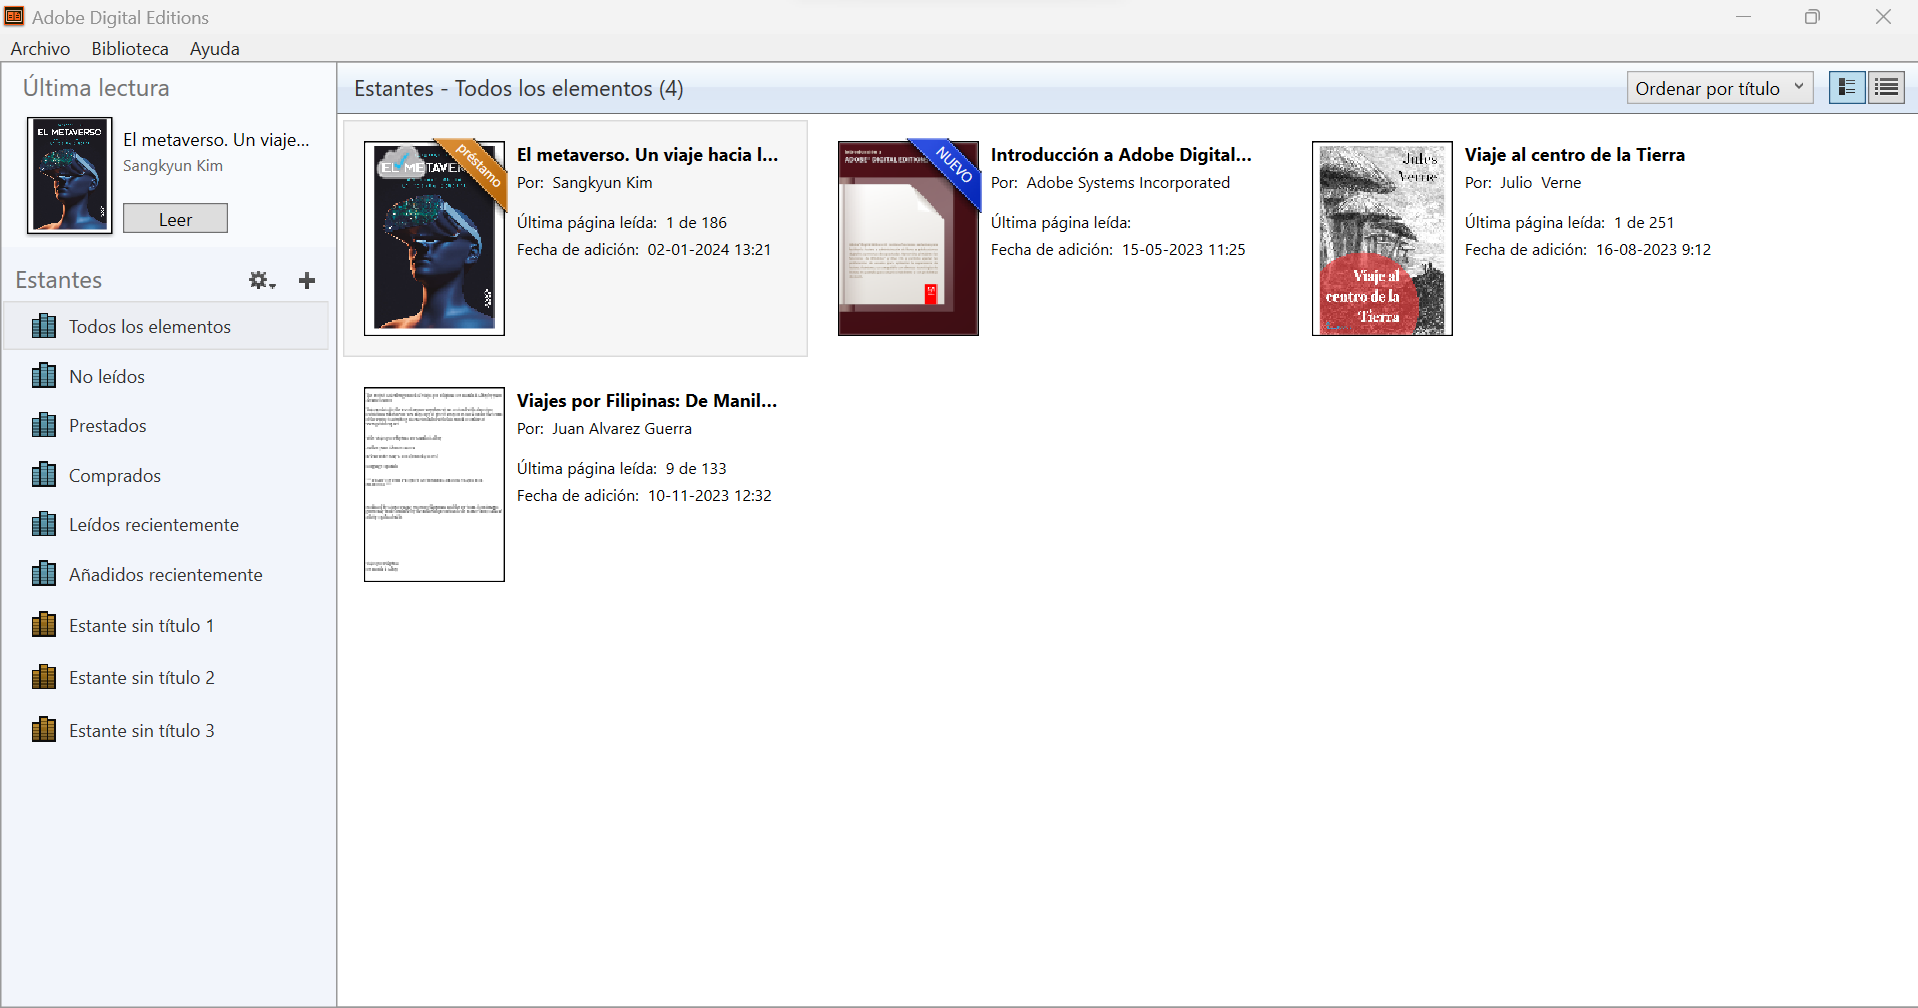Select the Leídos recientemente shelf
1918x1008 pixels.
[x=166, y=524]
